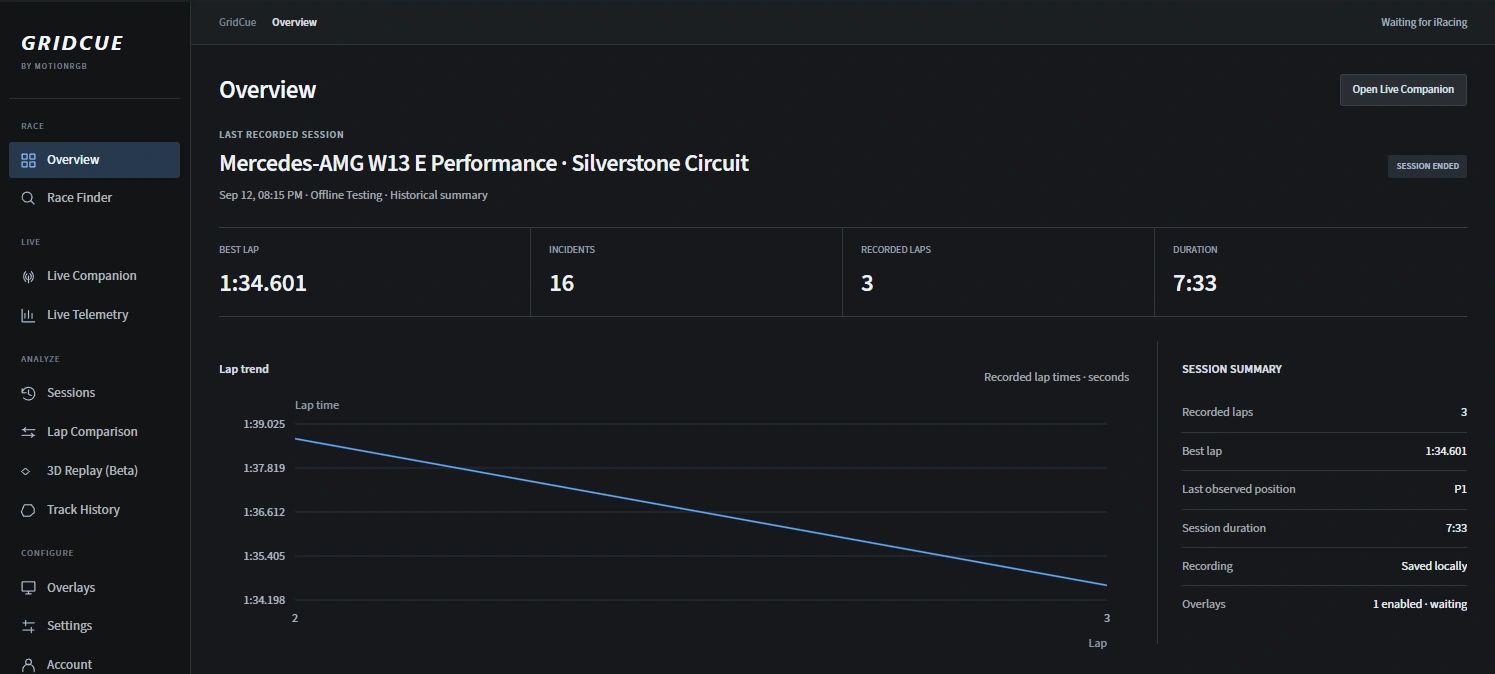1495x674 pixels.
Task: Click the Track History icon
Action: (x=28, y=510)
